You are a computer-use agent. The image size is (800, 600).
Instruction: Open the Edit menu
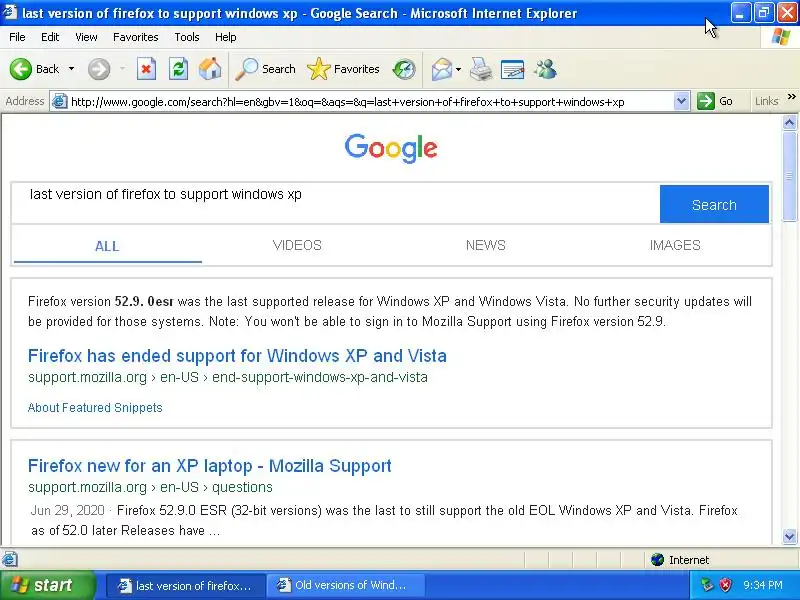coord(50,37)
